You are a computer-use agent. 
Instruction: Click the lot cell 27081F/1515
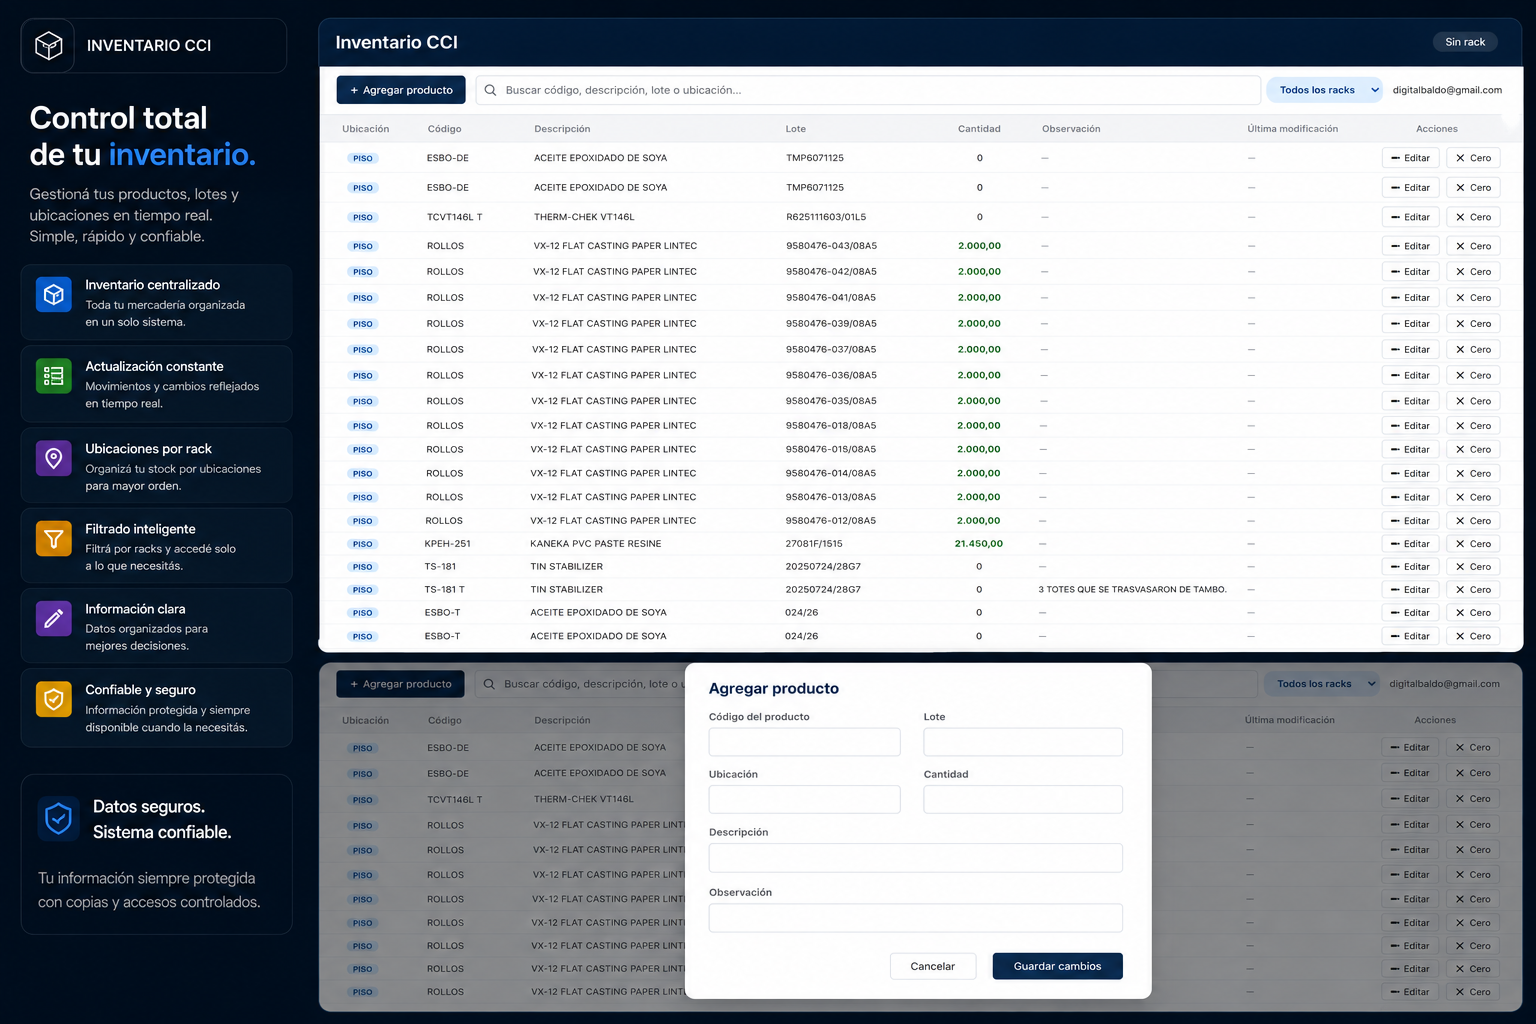pos(814,544)
